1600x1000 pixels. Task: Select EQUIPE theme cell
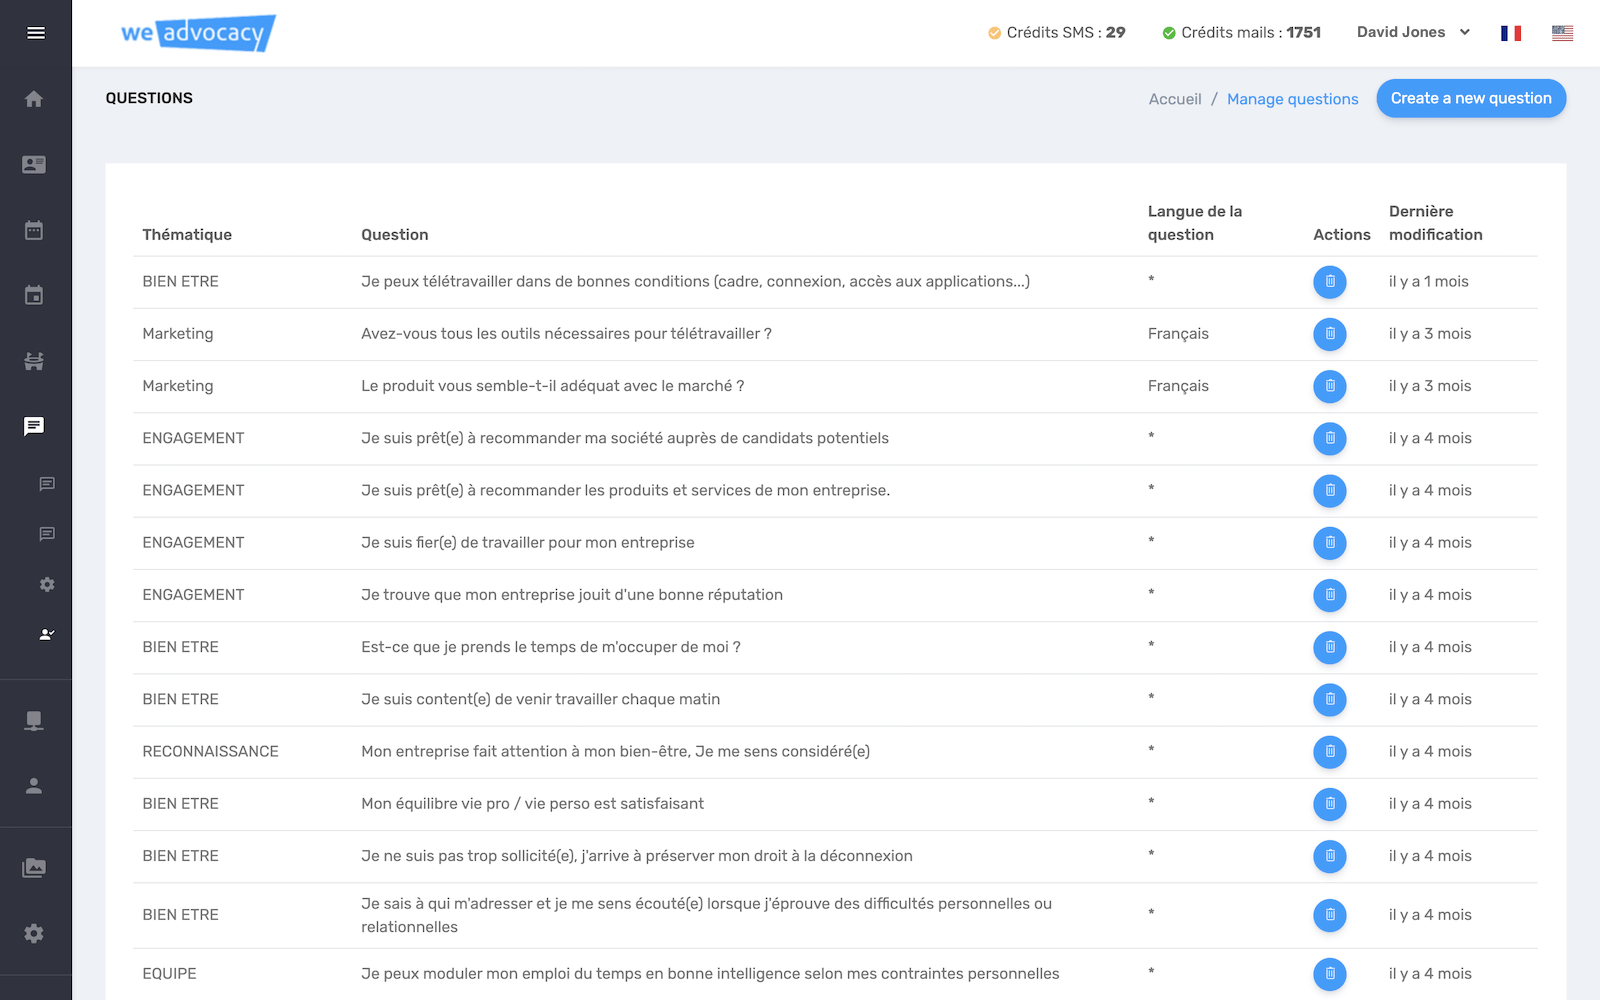[x=169, y=974]
